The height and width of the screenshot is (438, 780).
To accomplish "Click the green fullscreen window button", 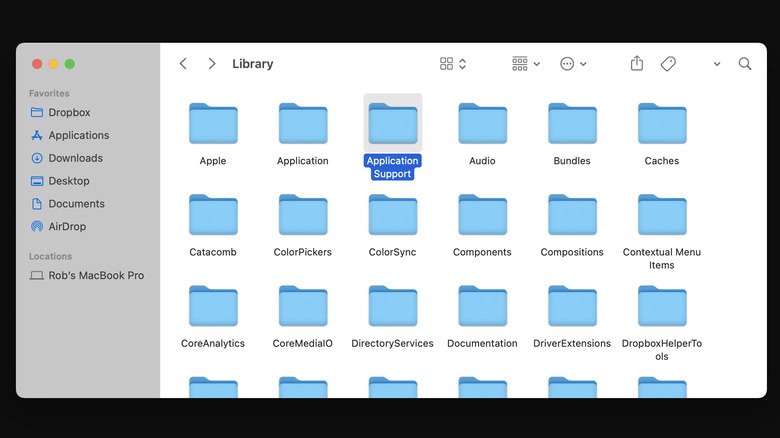I will coord(70,64).
